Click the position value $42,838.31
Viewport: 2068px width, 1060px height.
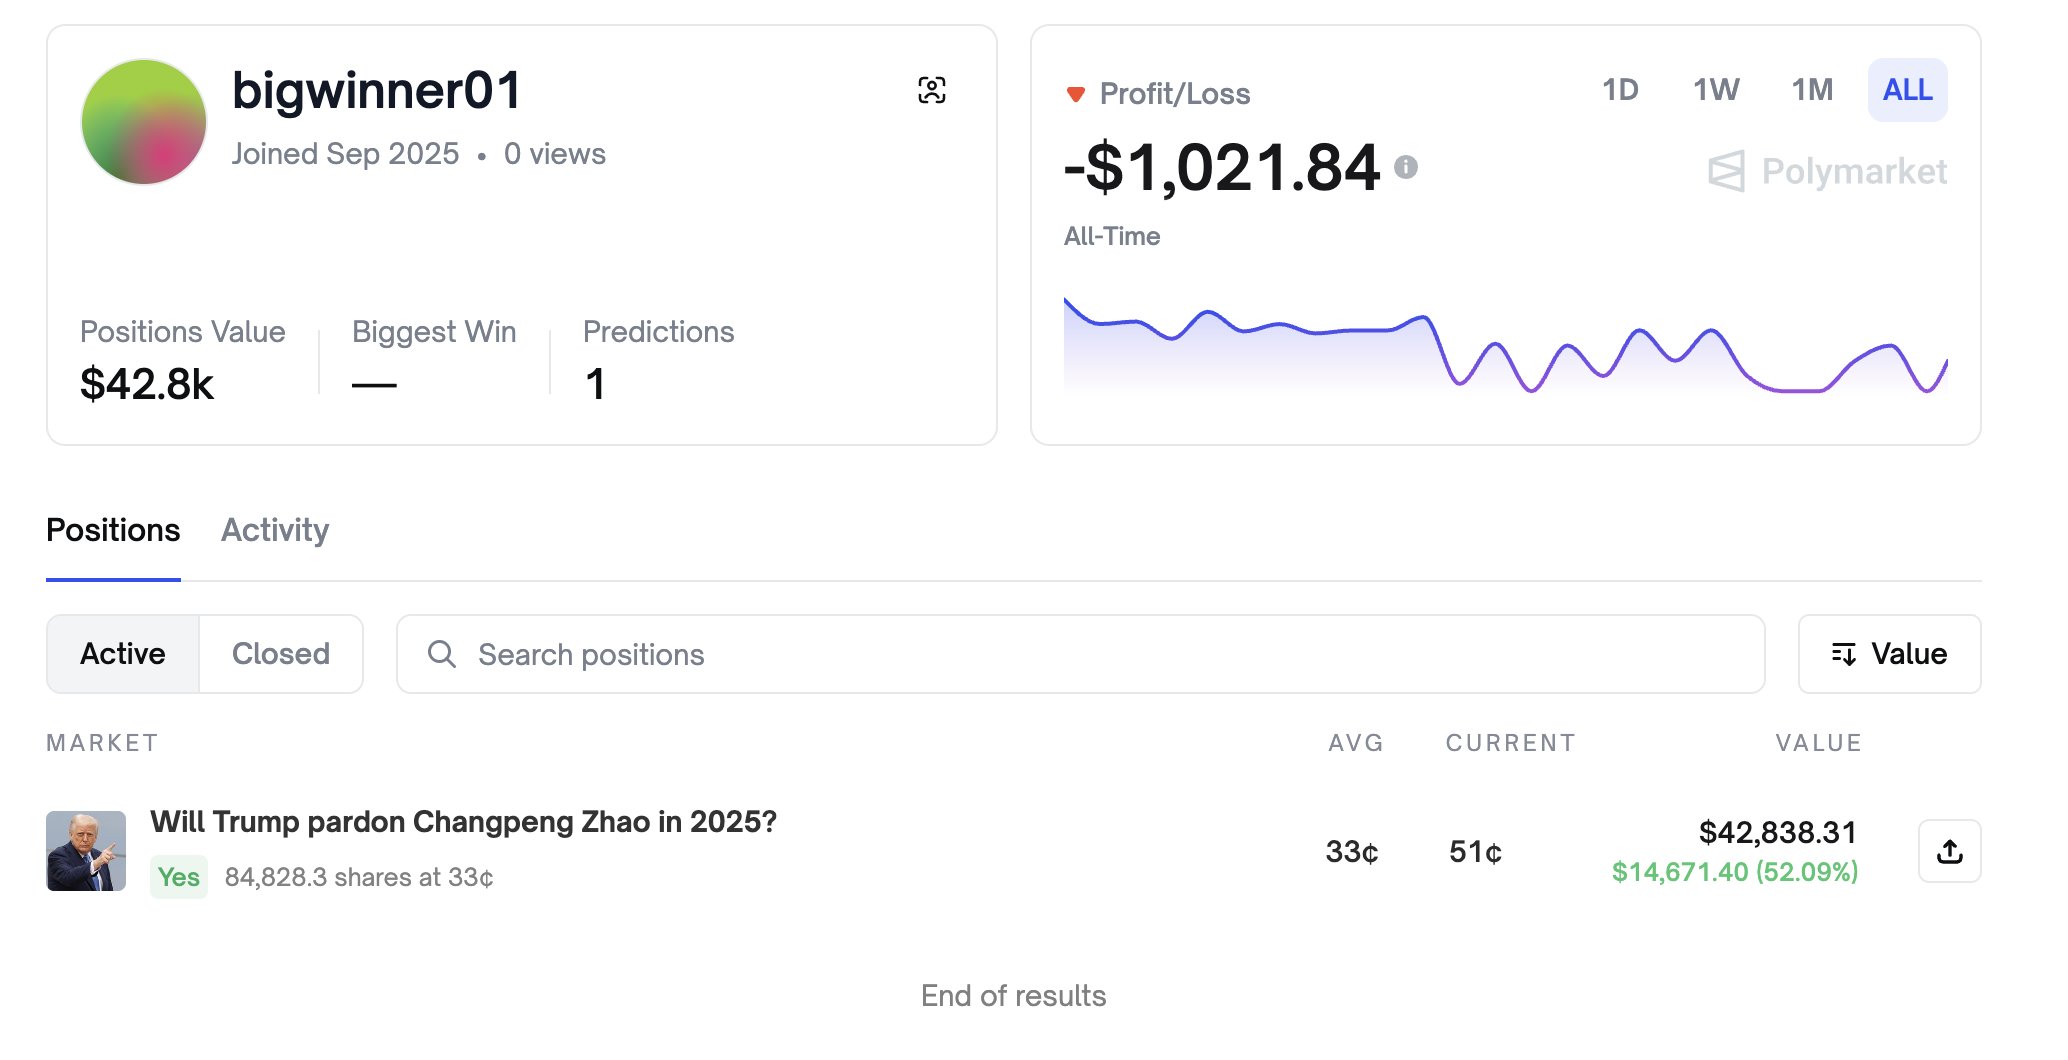click(1778, 832)
